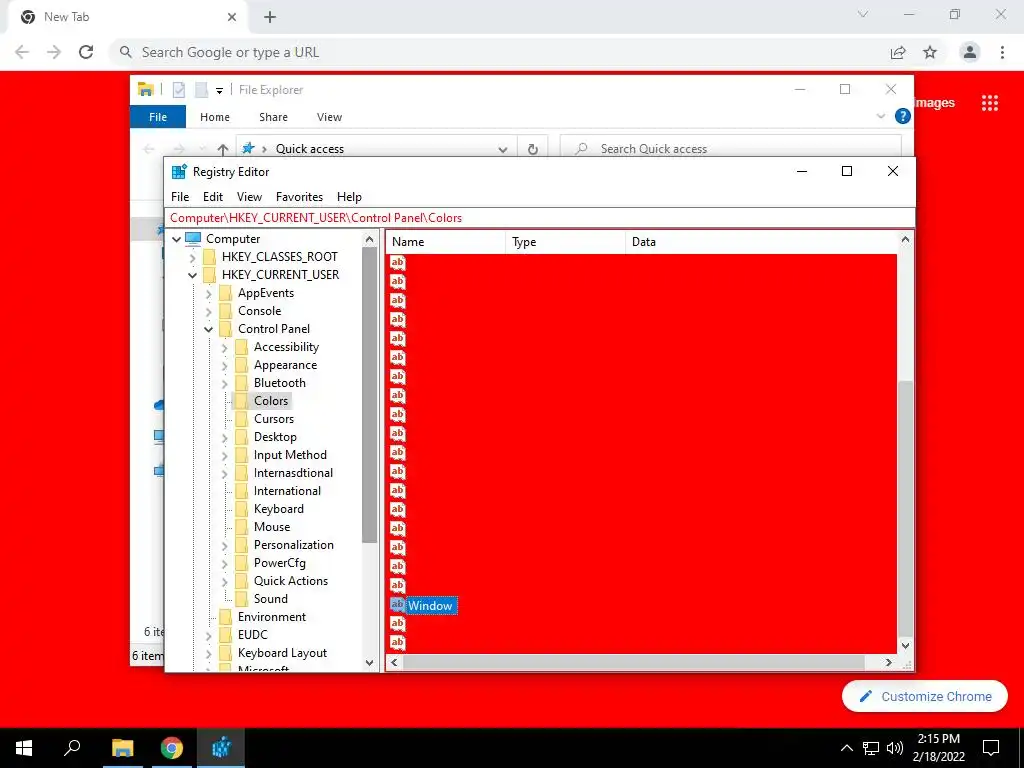Image resolution: width=1024 pixels, height=768 pixels.
Task: Select the Computer root icon
Action: 193,238
